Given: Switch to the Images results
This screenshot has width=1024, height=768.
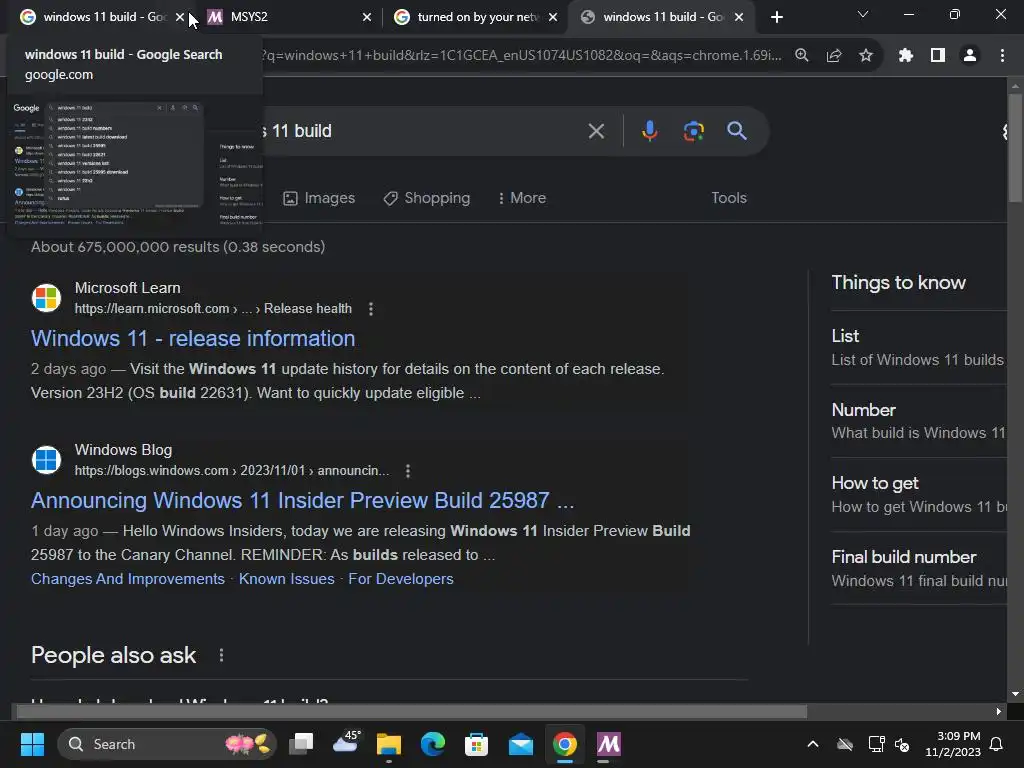Looking at the screenshot, I should pos(319,198).
